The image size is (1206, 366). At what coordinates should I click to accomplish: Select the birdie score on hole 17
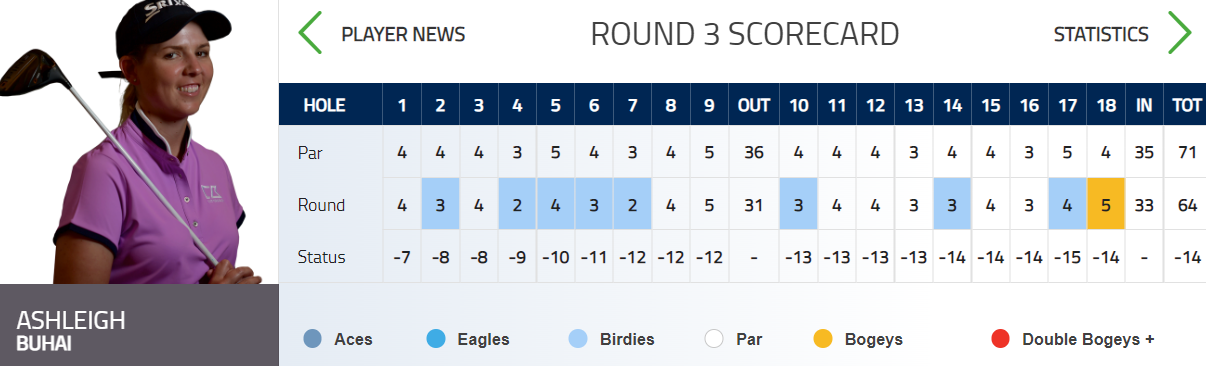1068,205
